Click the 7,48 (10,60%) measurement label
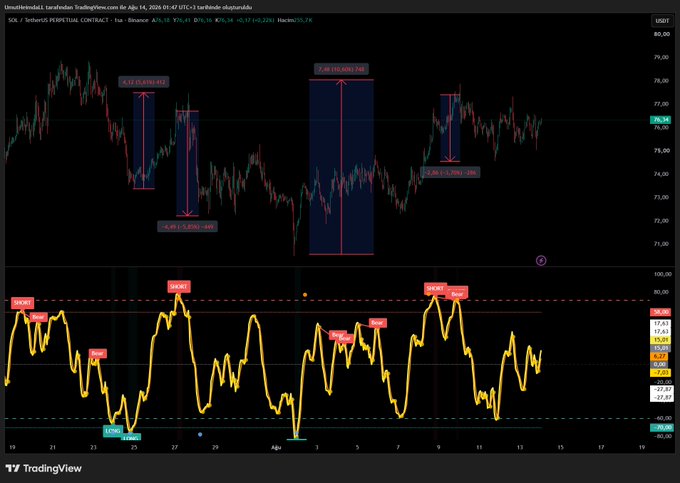The width and height of the screenshot is (680, 483). pyautogui.click(x=341, y=69)
